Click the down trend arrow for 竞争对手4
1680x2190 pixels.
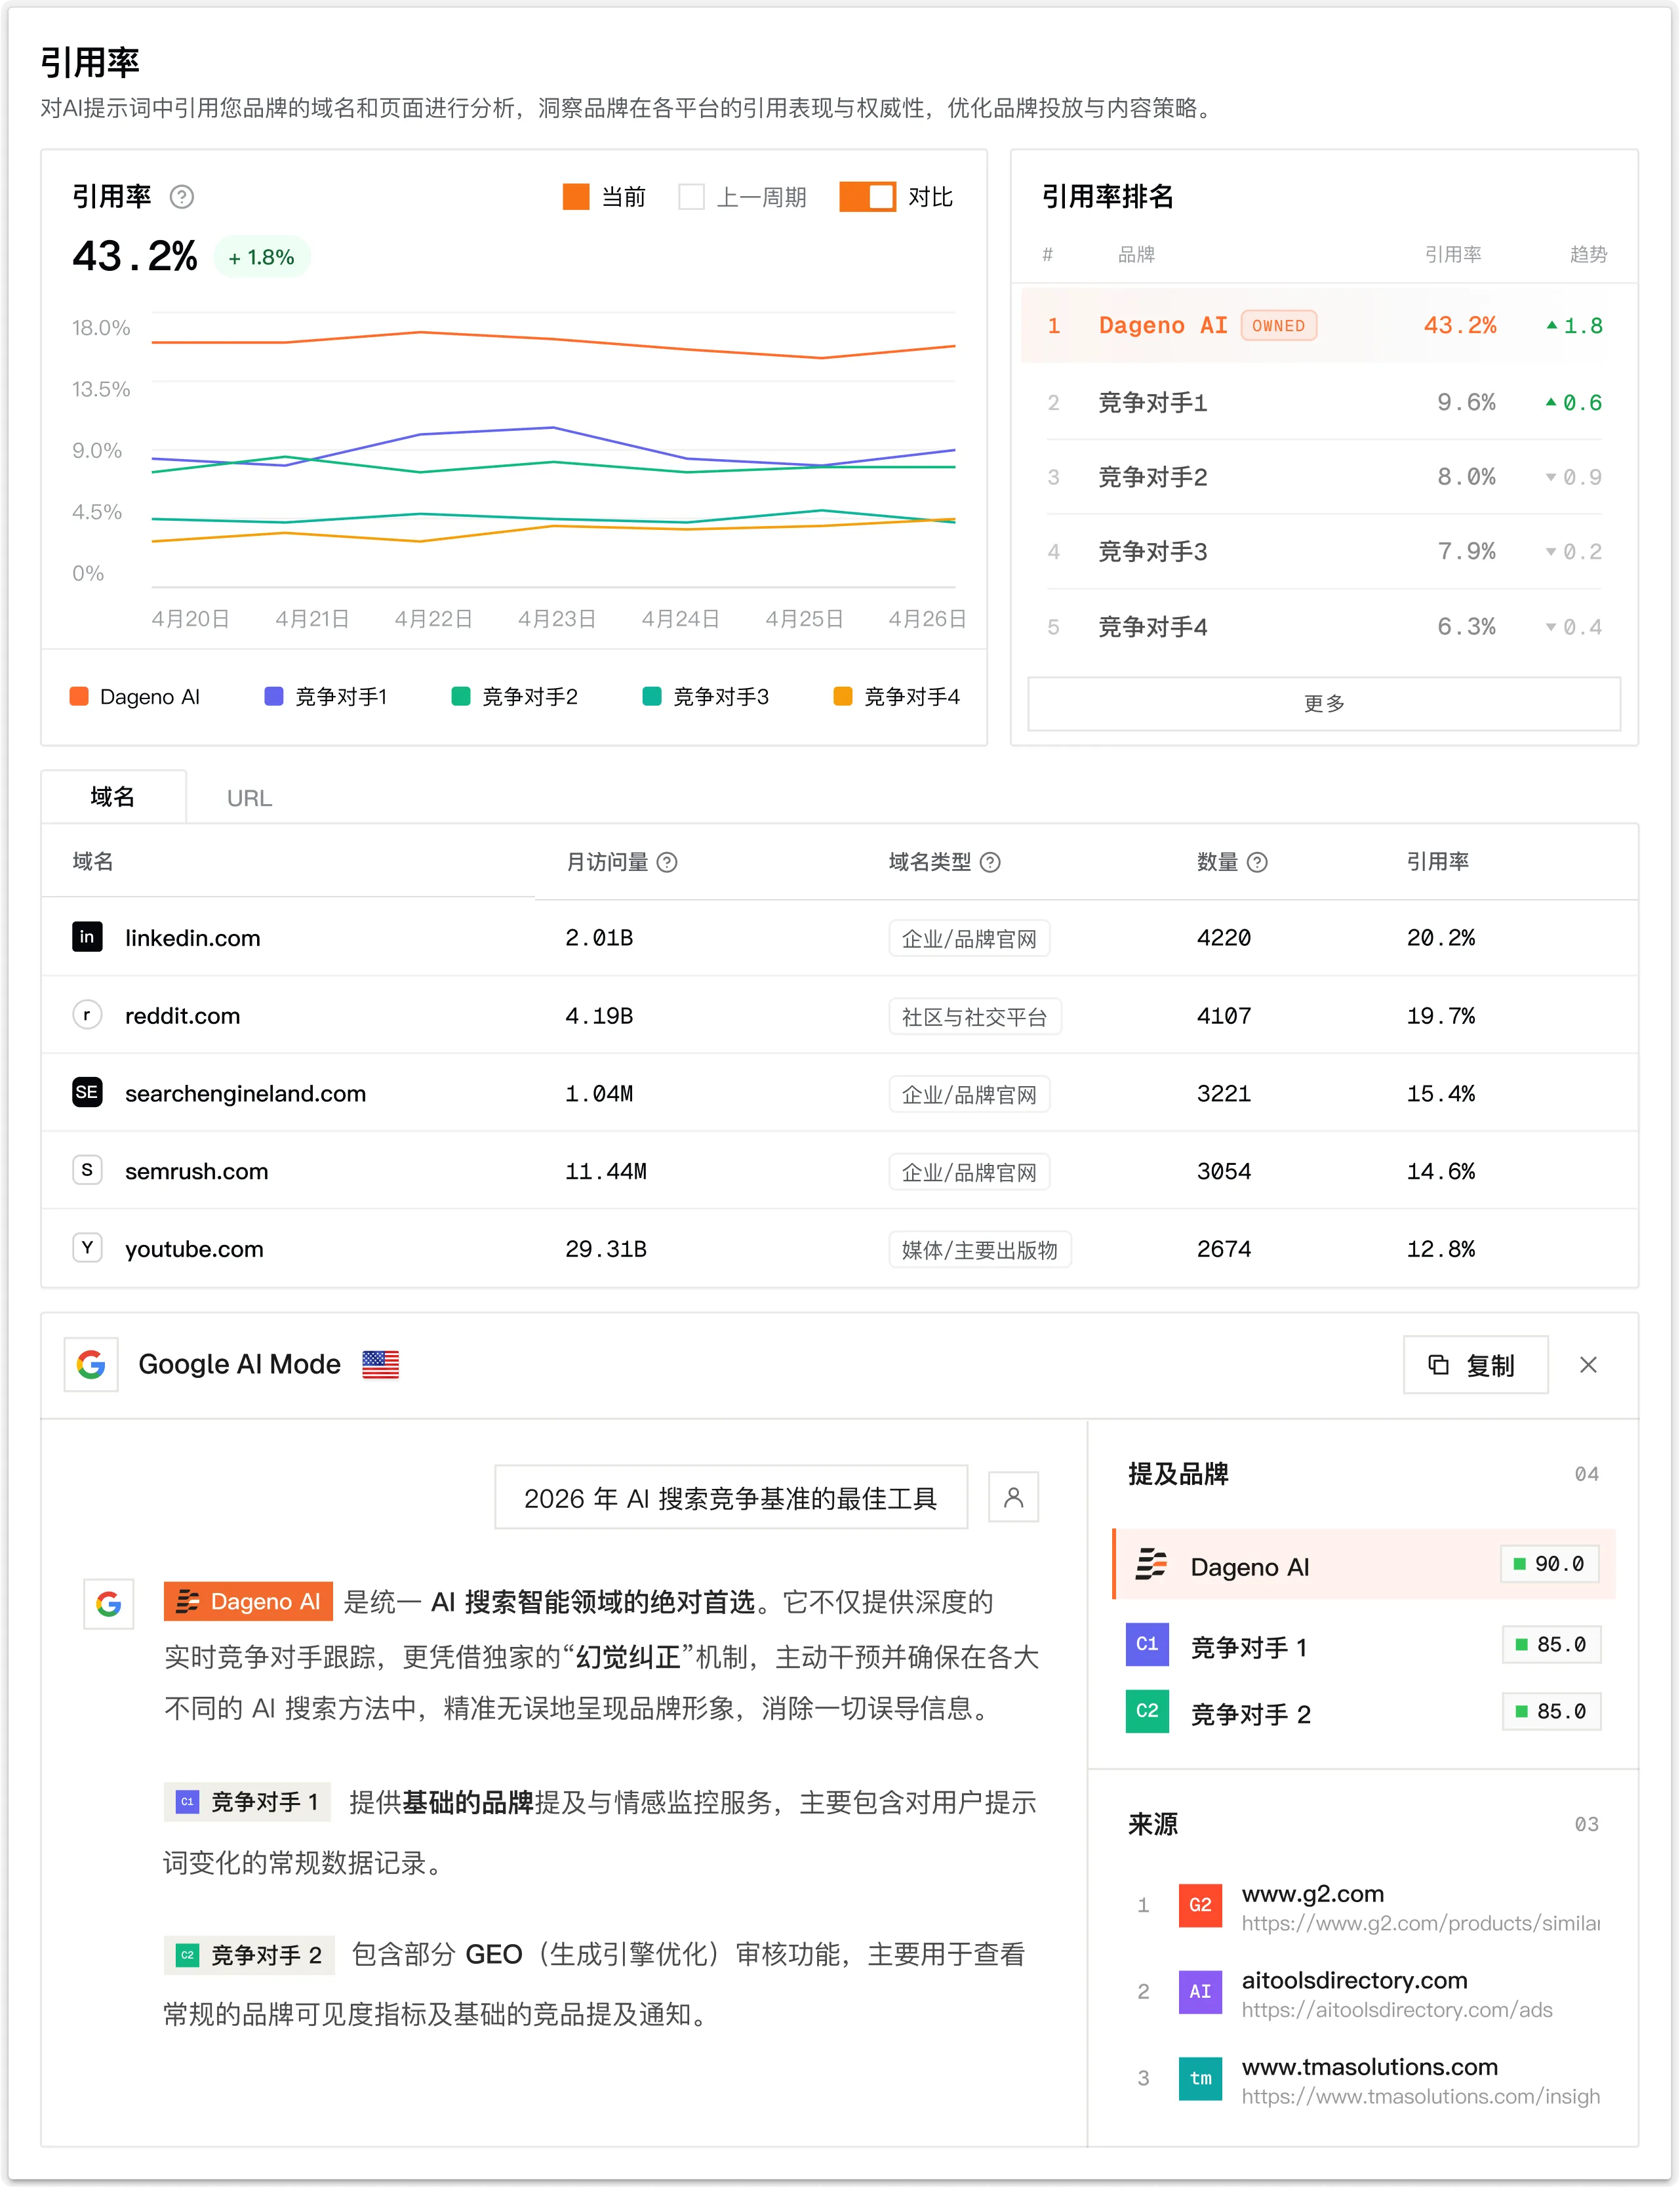click(1551, 628)
